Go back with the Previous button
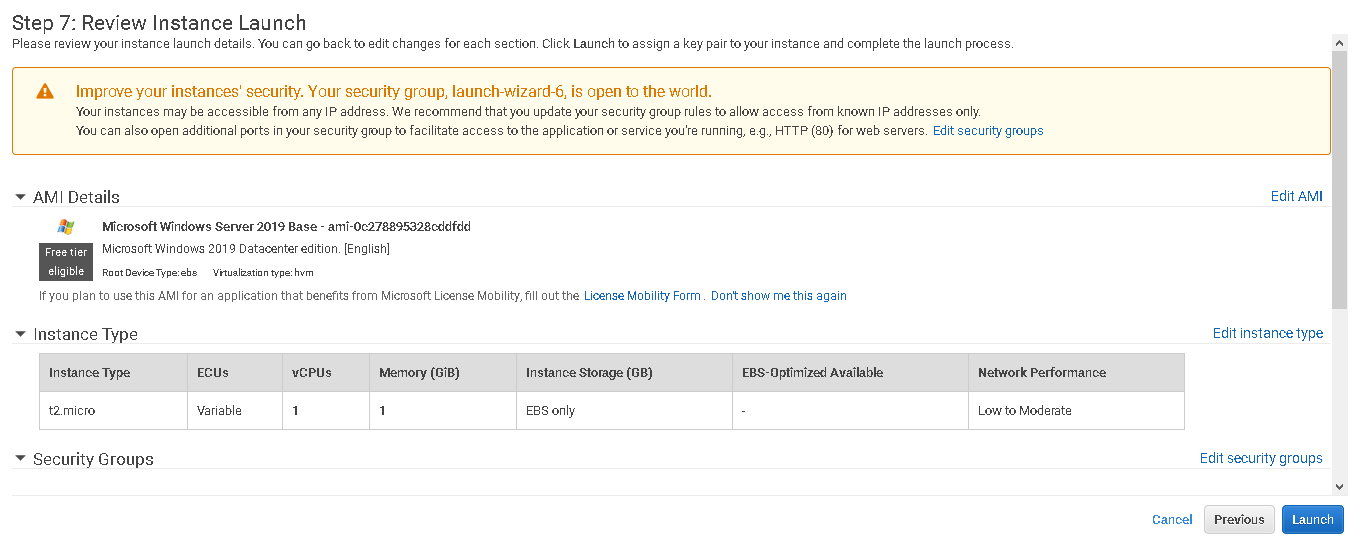Screen dimensions: 1360x550 click(x=1239, y=520)
